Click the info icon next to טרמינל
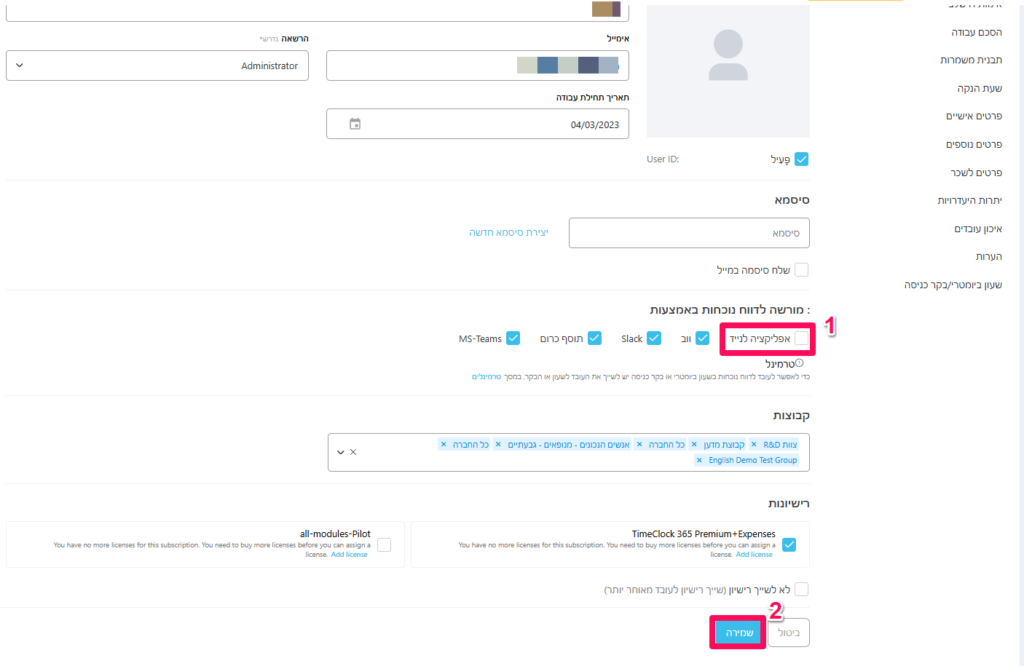Screen dimensions: 1024x666 coord(799,363)
